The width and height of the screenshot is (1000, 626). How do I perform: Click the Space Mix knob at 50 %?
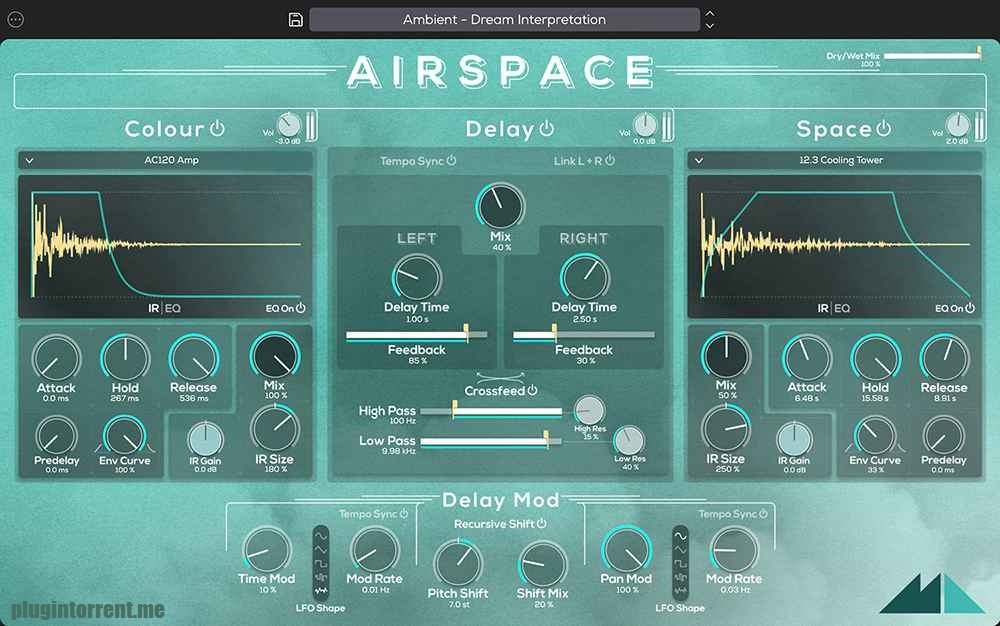[x=726, y=356]
